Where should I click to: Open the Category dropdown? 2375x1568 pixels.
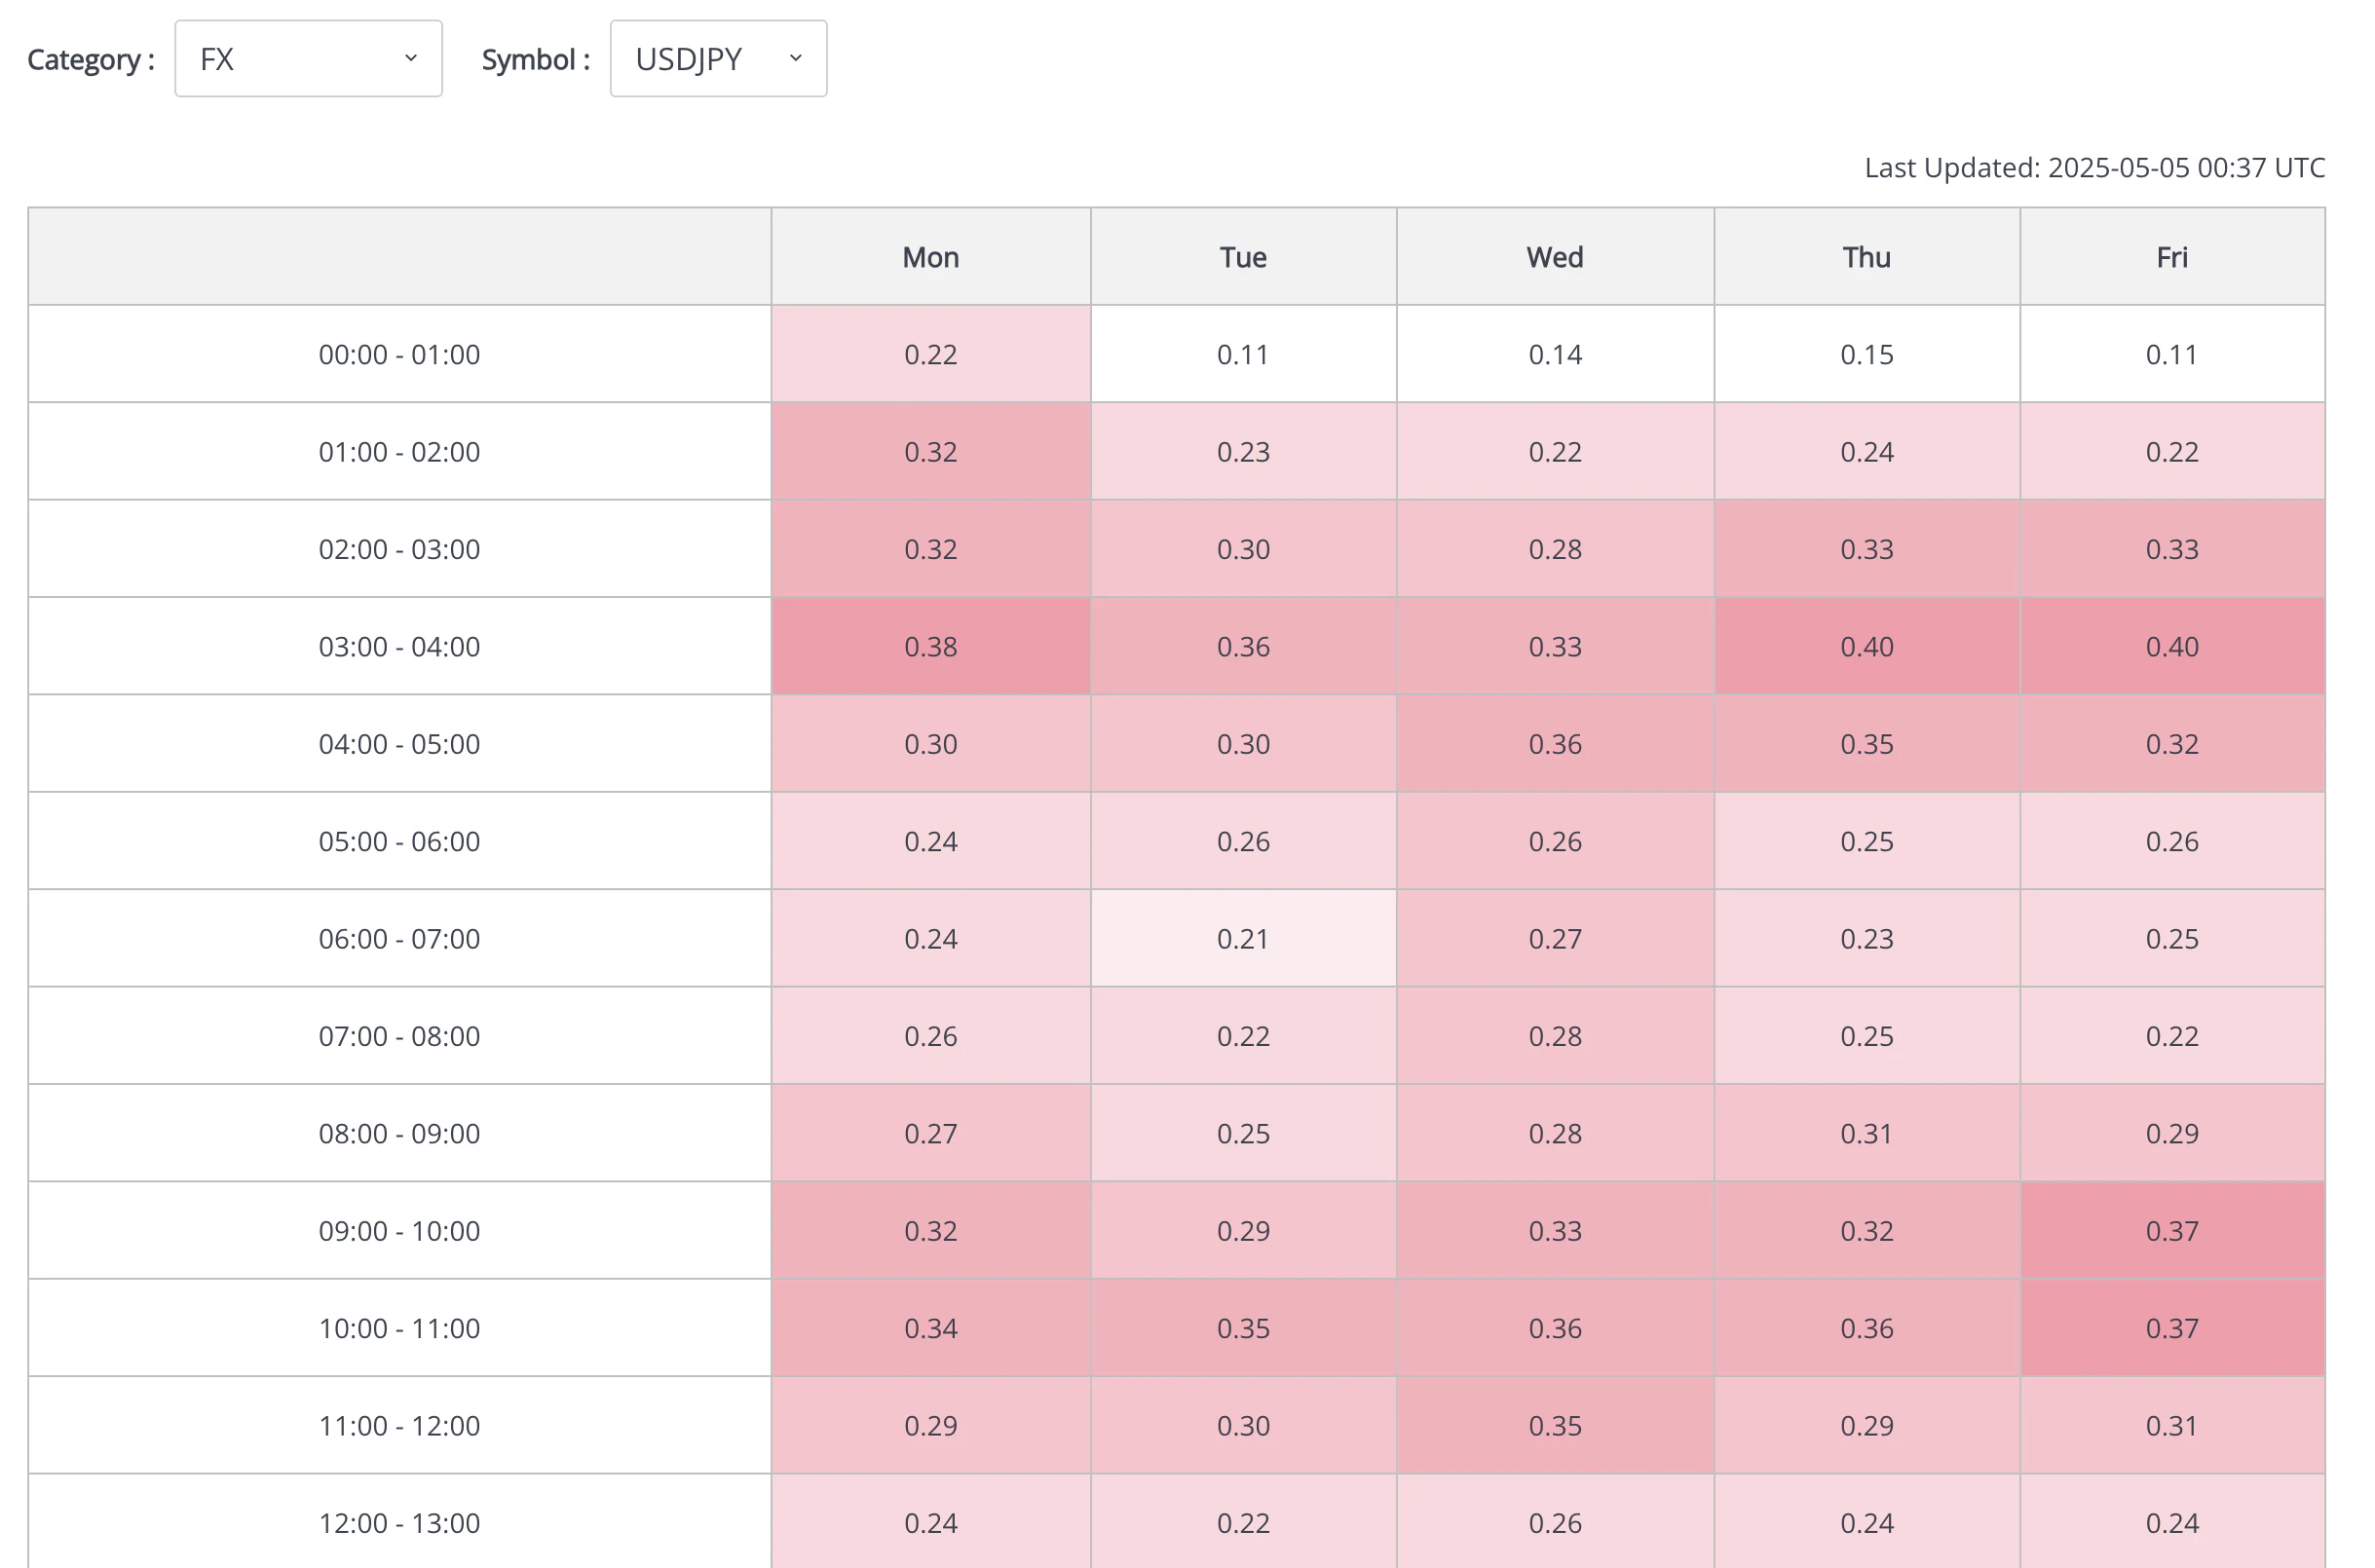click(308, 58)
